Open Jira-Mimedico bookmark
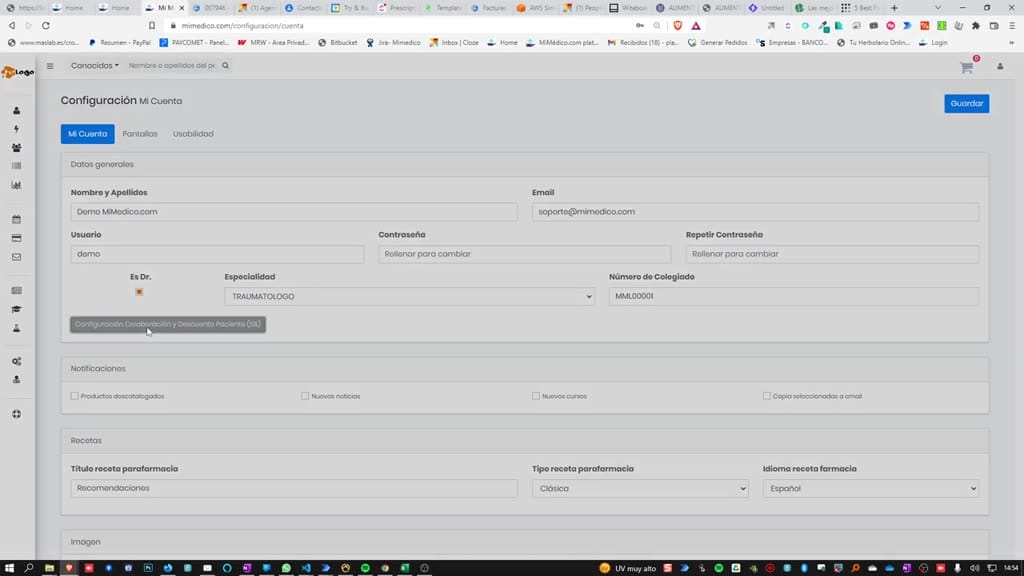1024x576 pixels. [393, 42]
